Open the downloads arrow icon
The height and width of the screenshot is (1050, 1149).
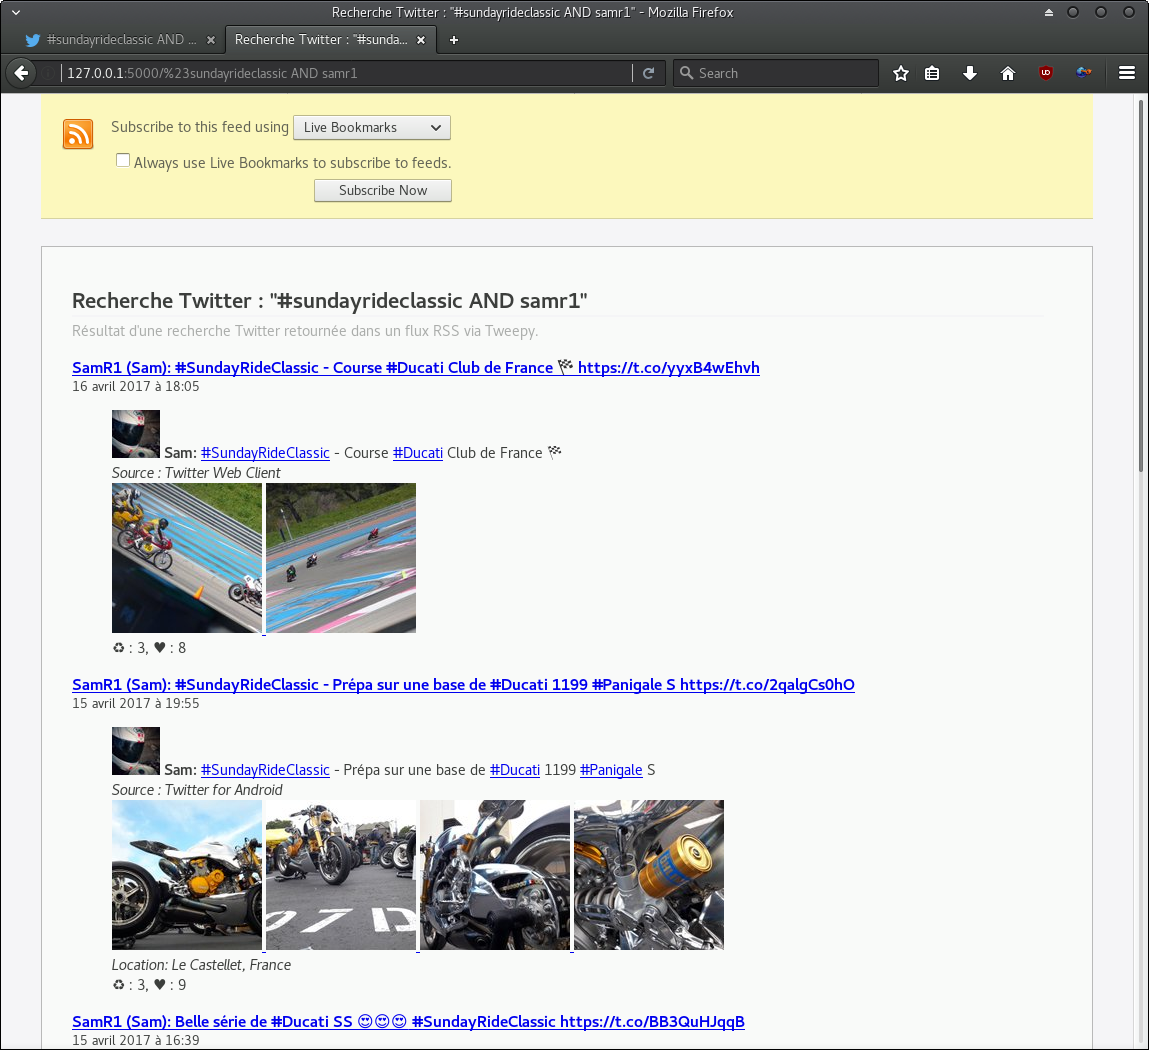coord(969,73)
